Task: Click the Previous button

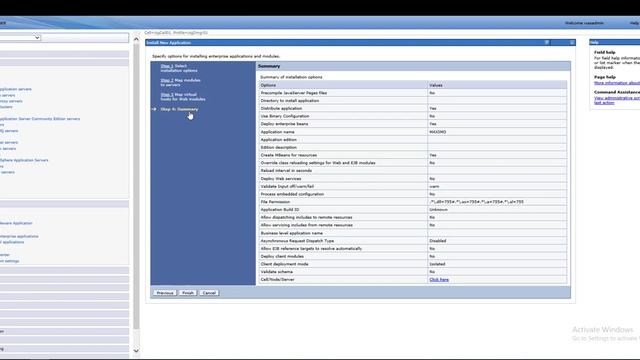Action: pos(165,293)
